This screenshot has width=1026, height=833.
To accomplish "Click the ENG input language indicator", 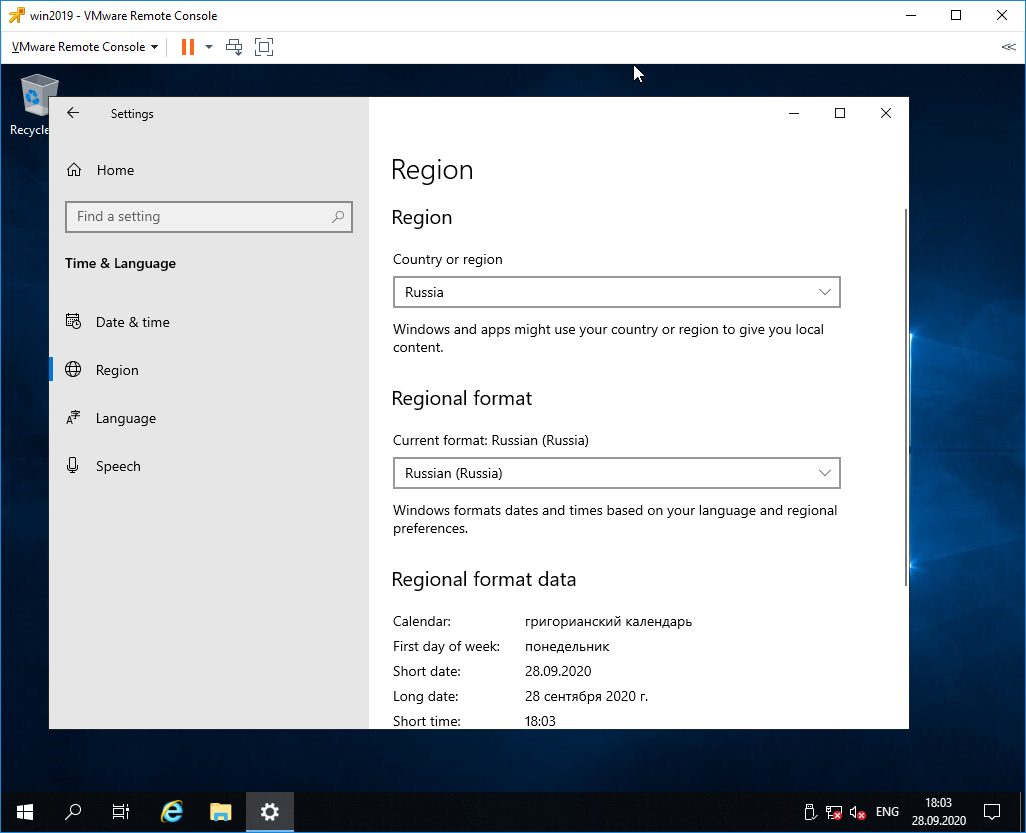I will pyautogui.click(x=887, y=812).
